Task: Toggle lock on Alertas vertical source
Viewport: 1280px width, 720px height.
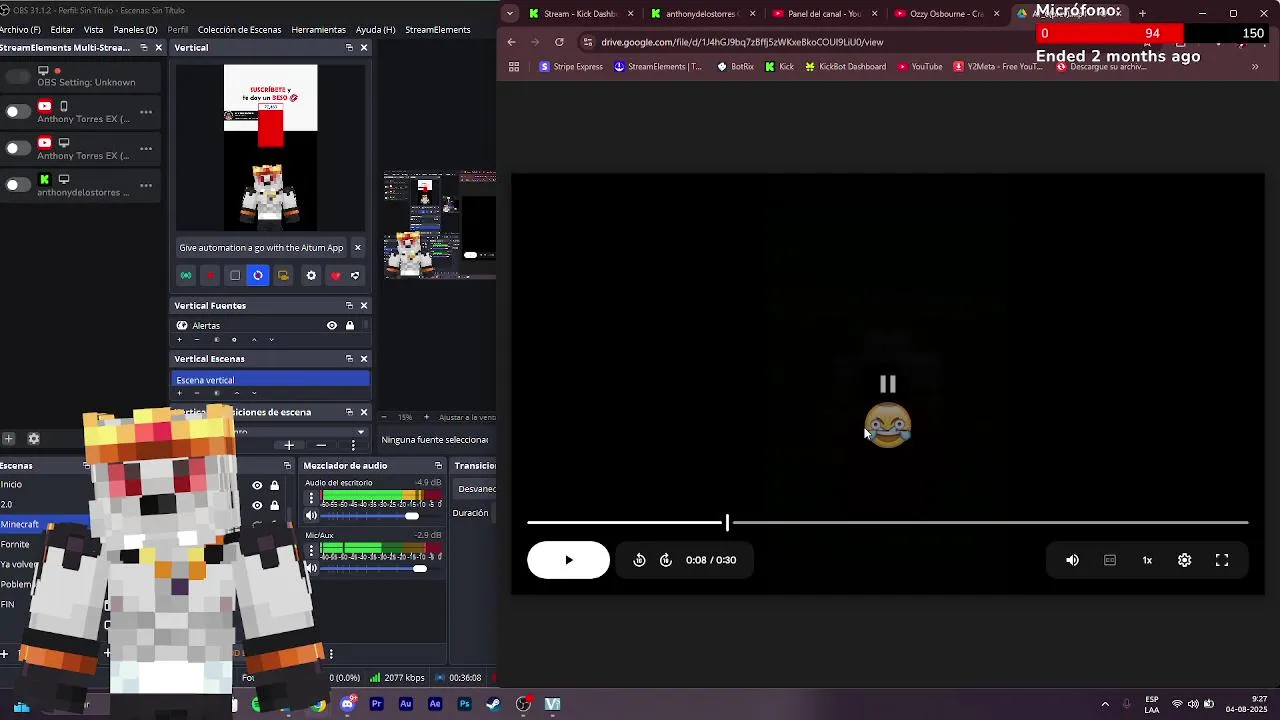Action: pyautogui.click(x=350, y=325)
